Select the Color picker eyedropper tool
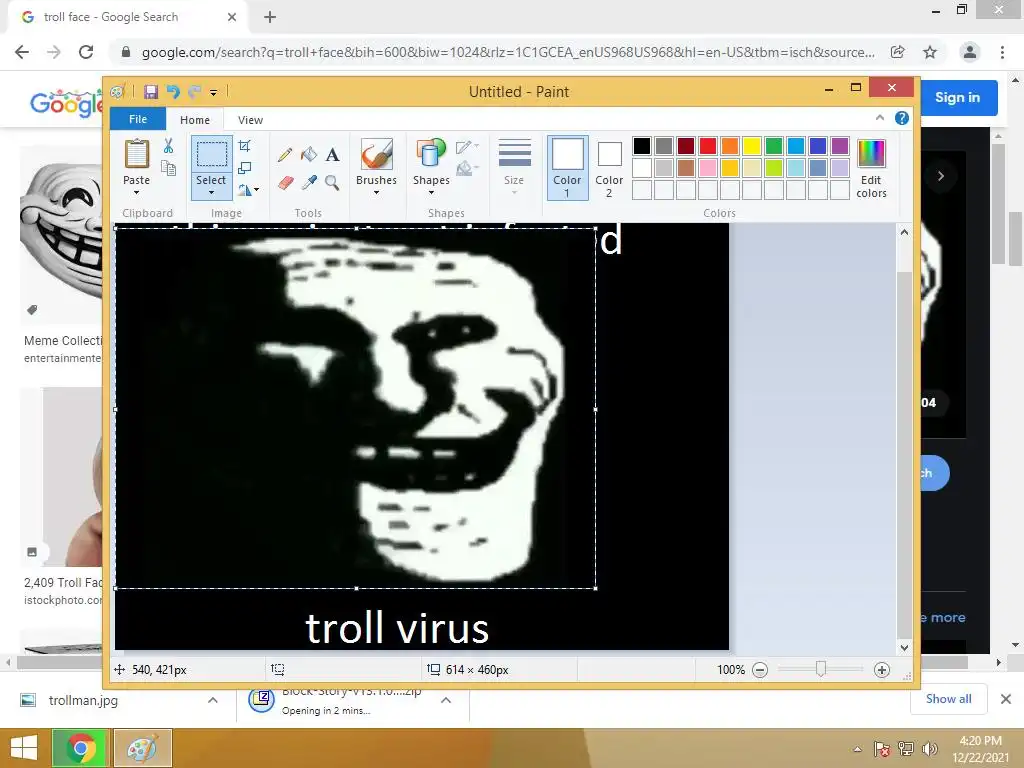1024x768 pixels. (309, 182)
